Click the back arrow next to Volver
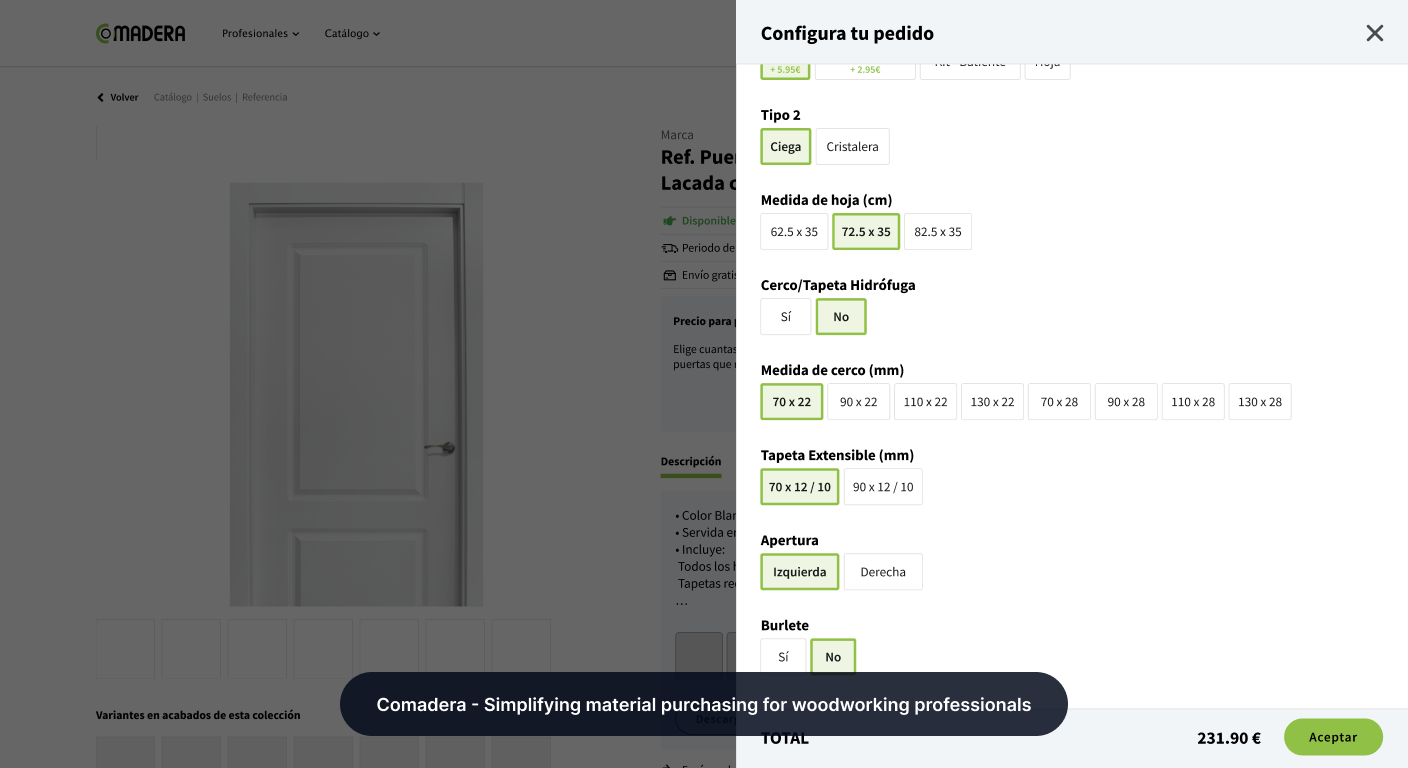The image size is (1408, 768). 100,98
